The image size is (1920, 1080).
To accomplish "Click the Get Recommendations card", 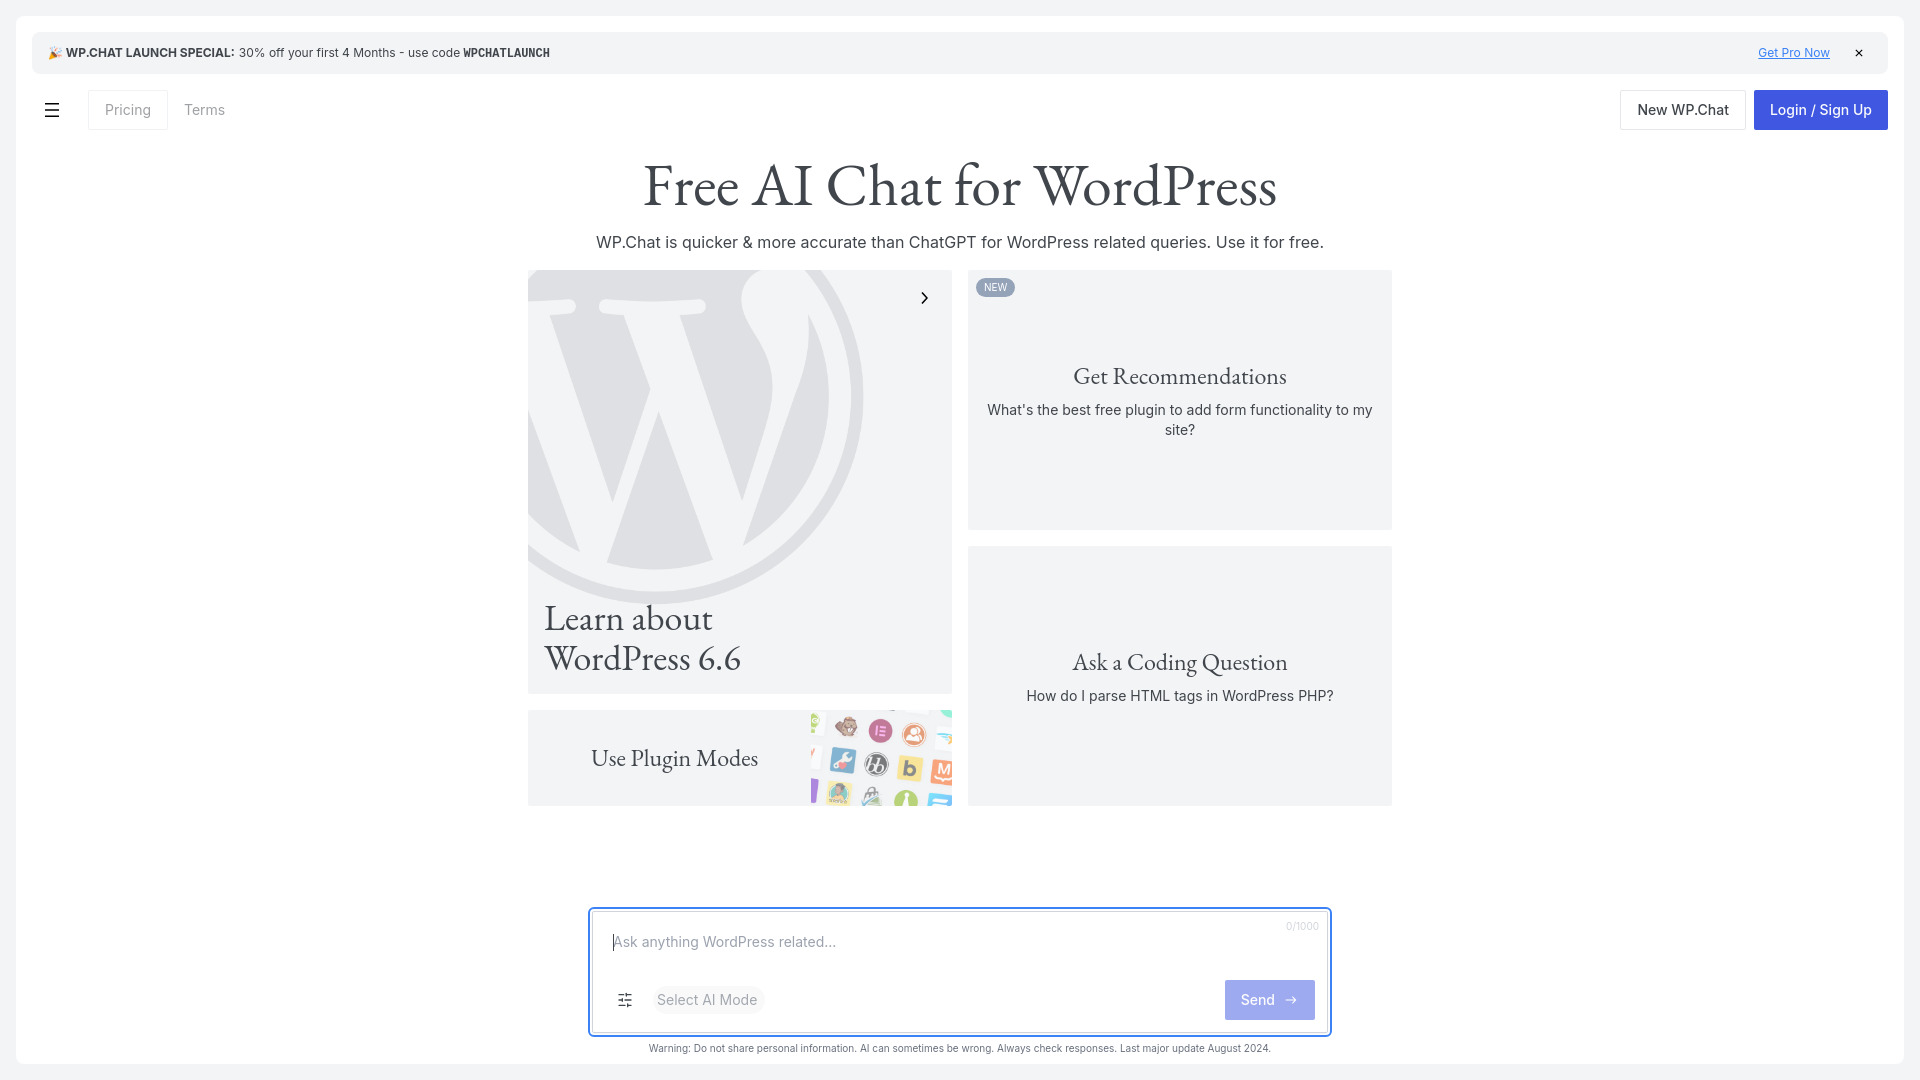I will (1179, 400).
